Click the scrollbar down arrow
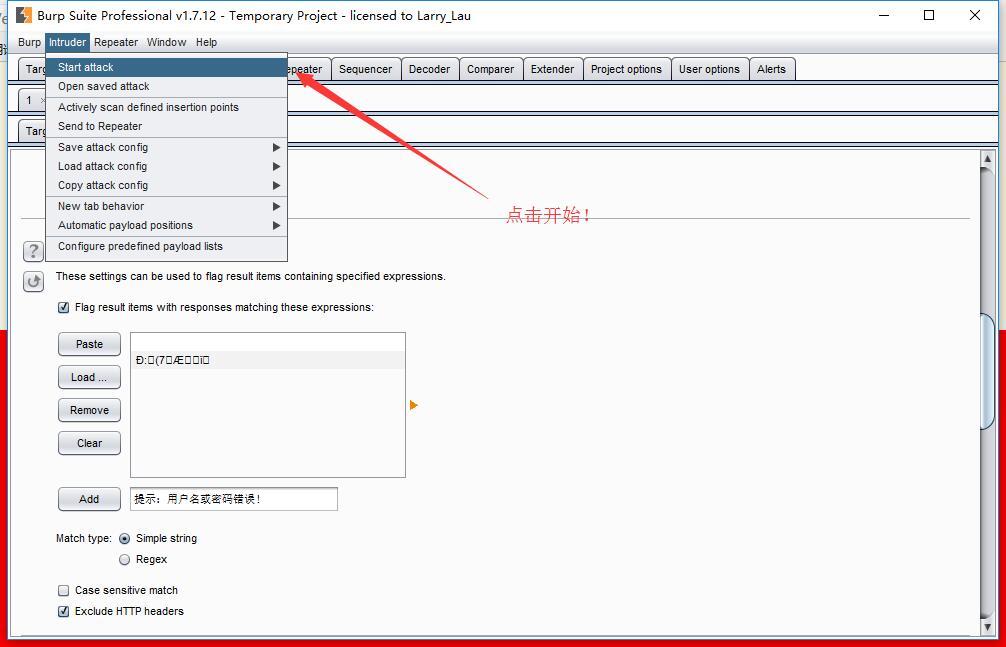The image size is (1006, 647). (x=987, y=626)
